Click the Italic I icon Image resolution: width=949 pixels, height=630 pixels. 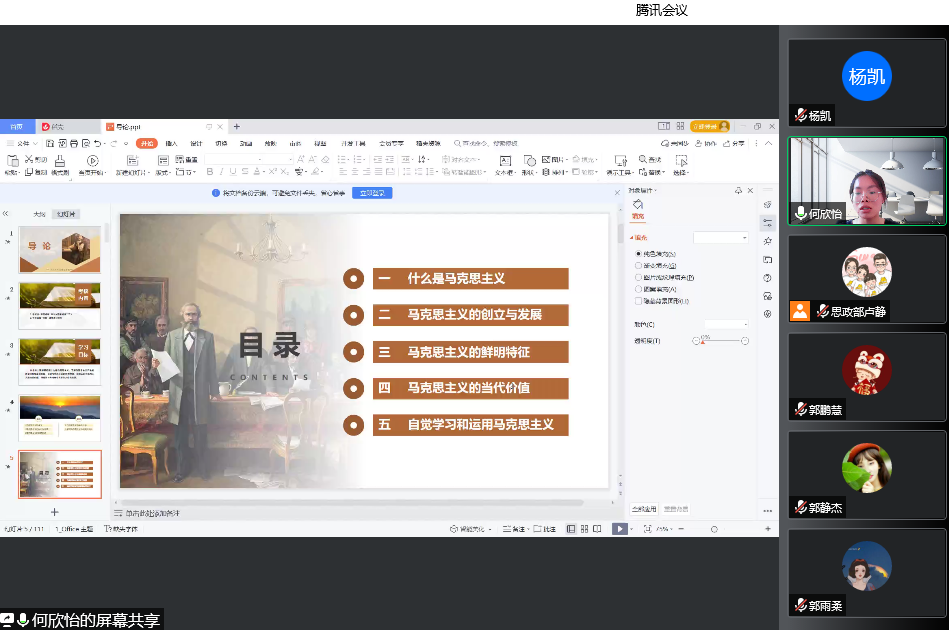click(x=222, y=172)
